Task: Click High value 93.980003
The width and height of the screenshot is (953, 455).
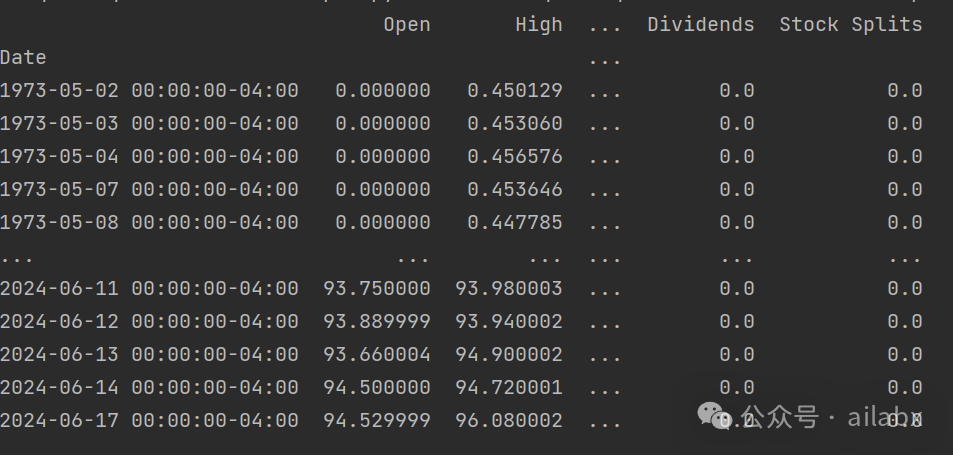Action: tap(509, 288)
